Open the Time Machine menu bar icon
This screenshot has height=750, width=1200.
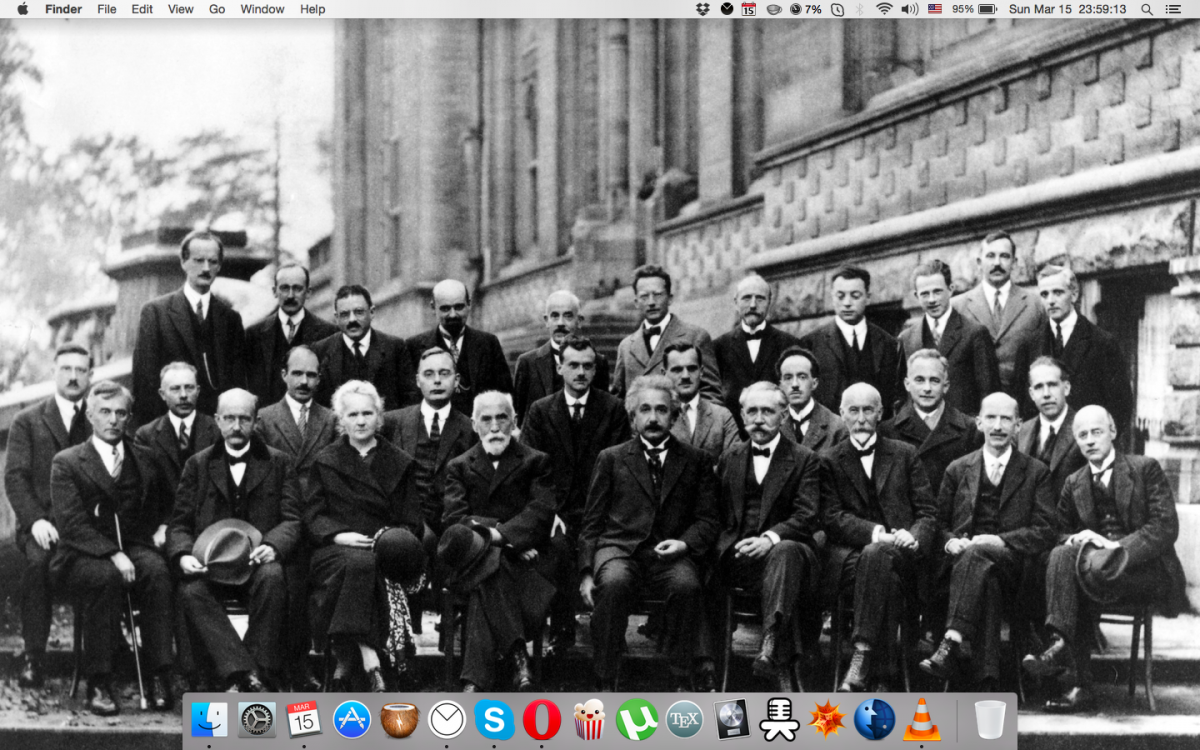pyautogui.click(x=837, y=9)
